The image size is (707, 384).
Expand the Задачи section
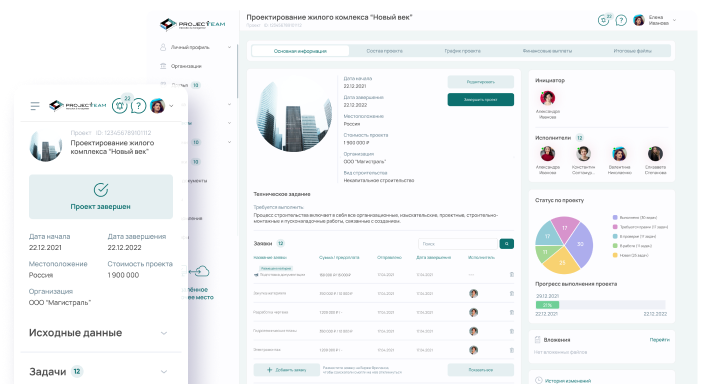pyautogui.click(x=164, y=372)
